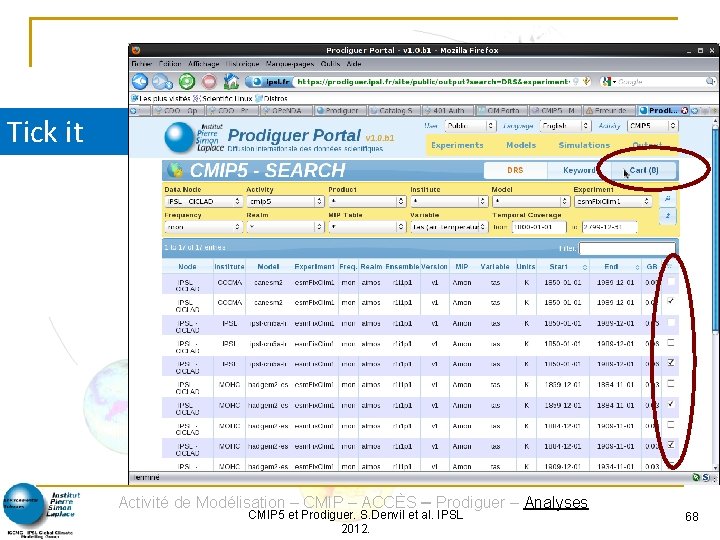The image size is (720, 540).
Task: Switch to the Catalog S browser tab
Action: tap(394, 111)
